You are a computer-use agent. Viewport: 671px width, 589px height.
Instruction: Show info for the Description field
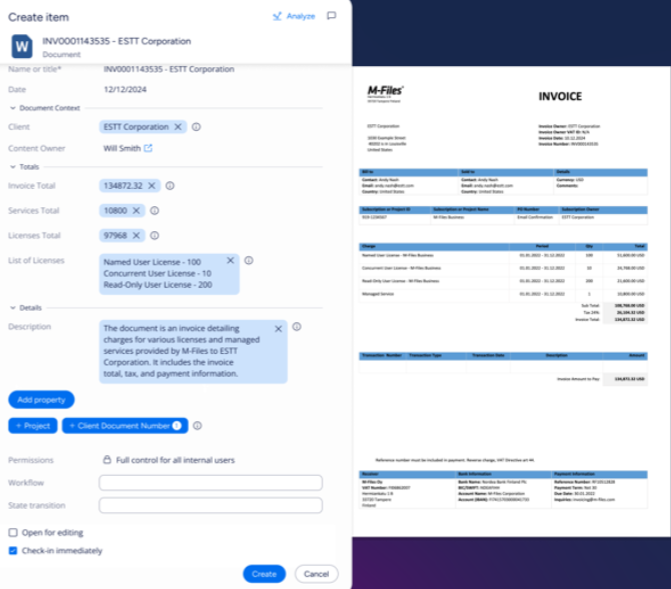coord(297,327)
